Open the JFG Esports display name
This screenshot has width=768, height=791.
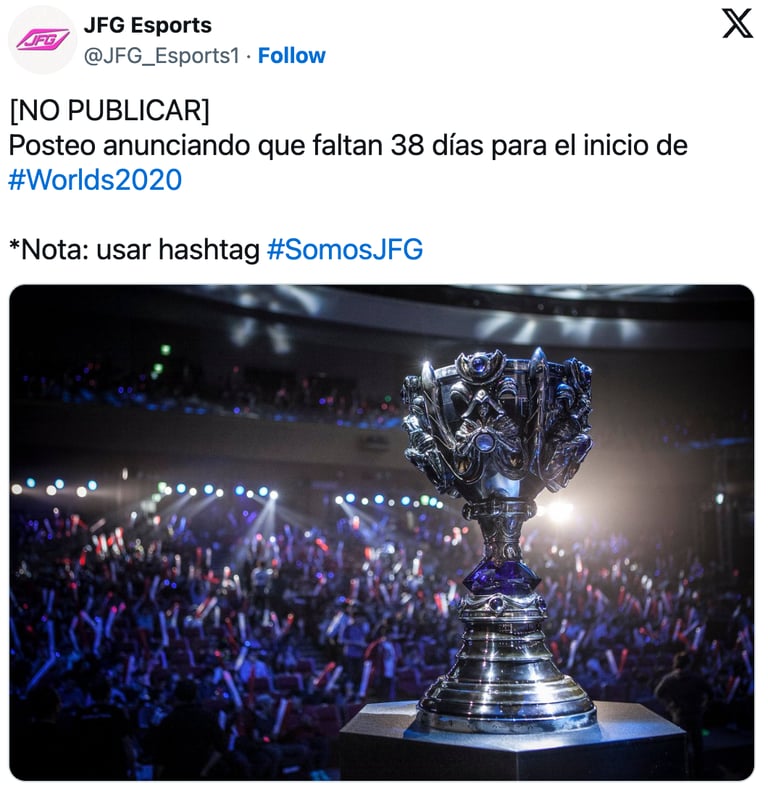tap(147, 25)
